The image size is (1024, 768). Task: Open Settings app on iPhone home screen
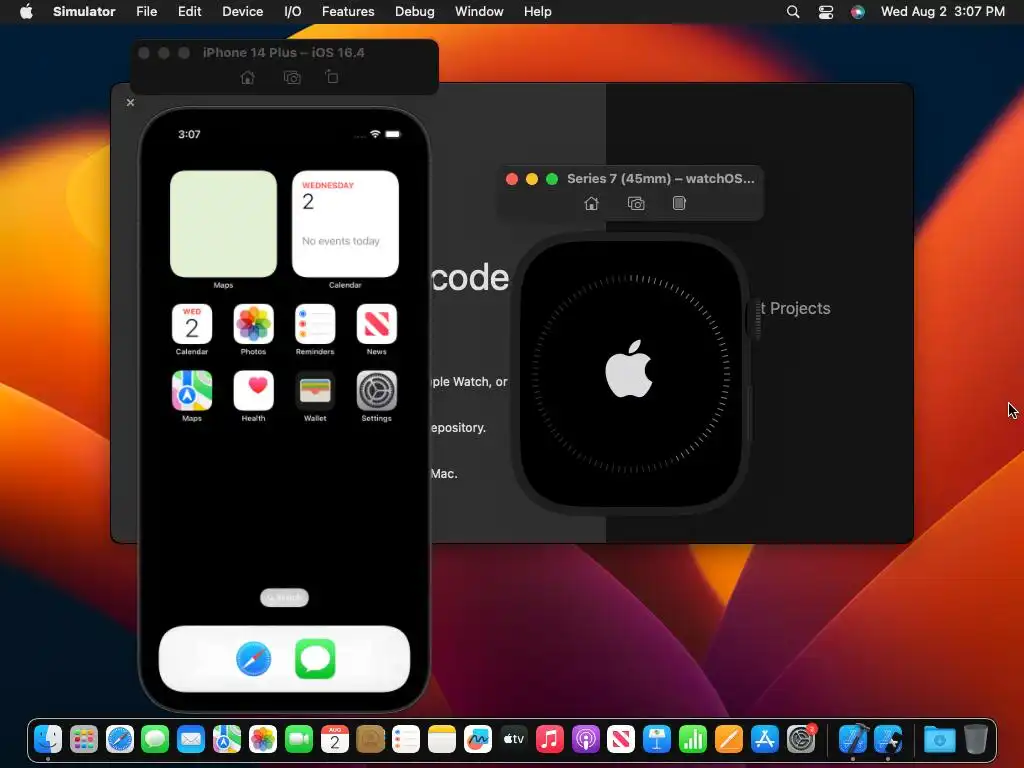click(x=376, y=391)
